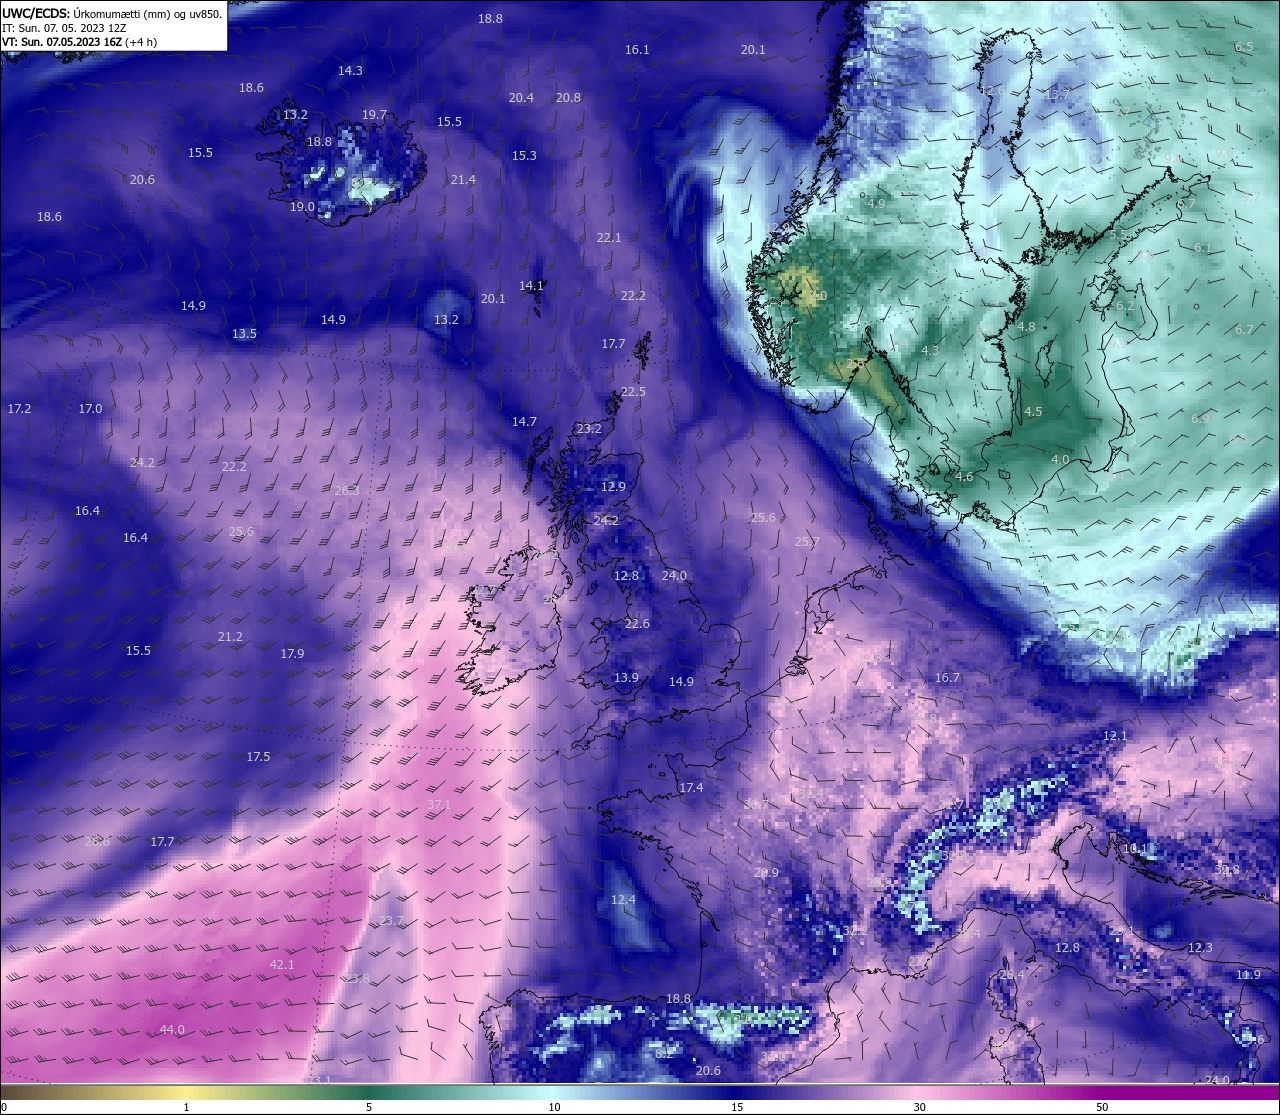Viewport: 1280px width, 1115px height.
Task: Click the 16.1 value at the top
Action: point(637,49)
